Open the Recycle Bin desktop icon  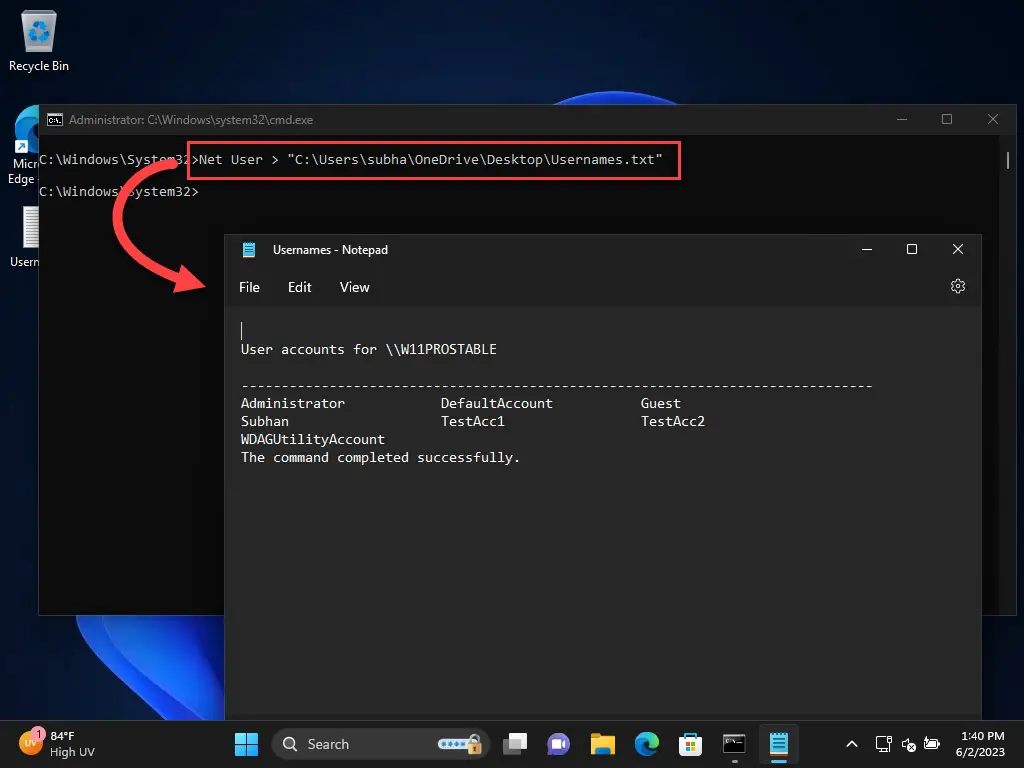39,41
